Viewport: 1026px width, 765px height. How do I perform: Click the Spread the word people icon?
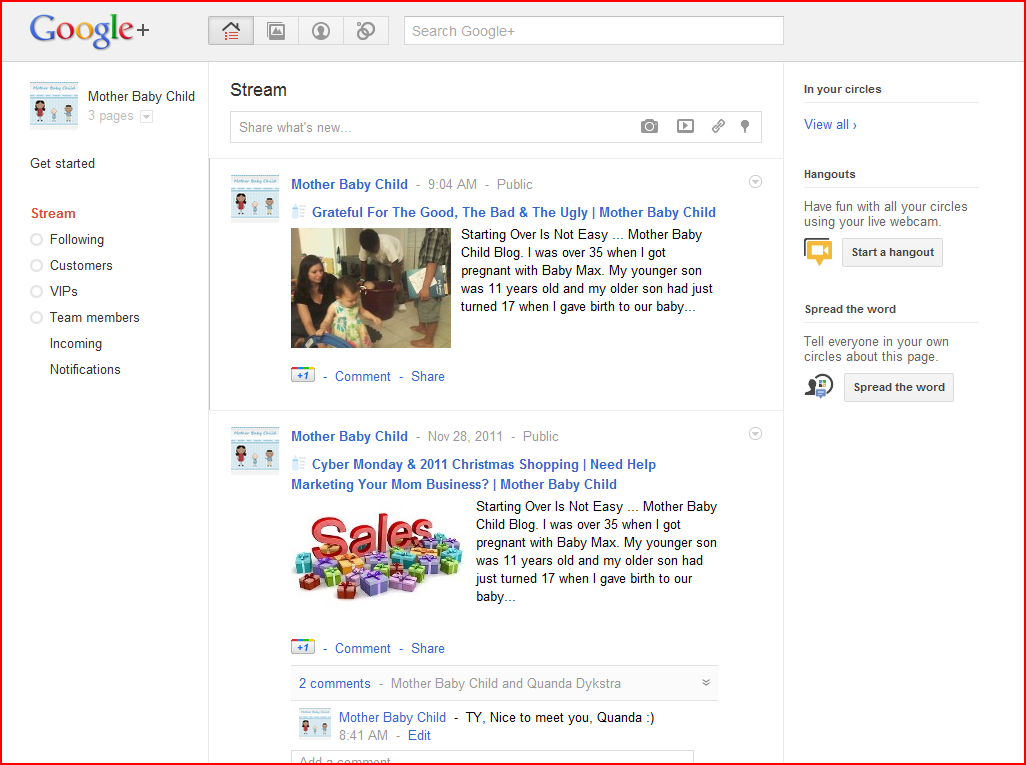pyautogui.click(x=819, y=387)
